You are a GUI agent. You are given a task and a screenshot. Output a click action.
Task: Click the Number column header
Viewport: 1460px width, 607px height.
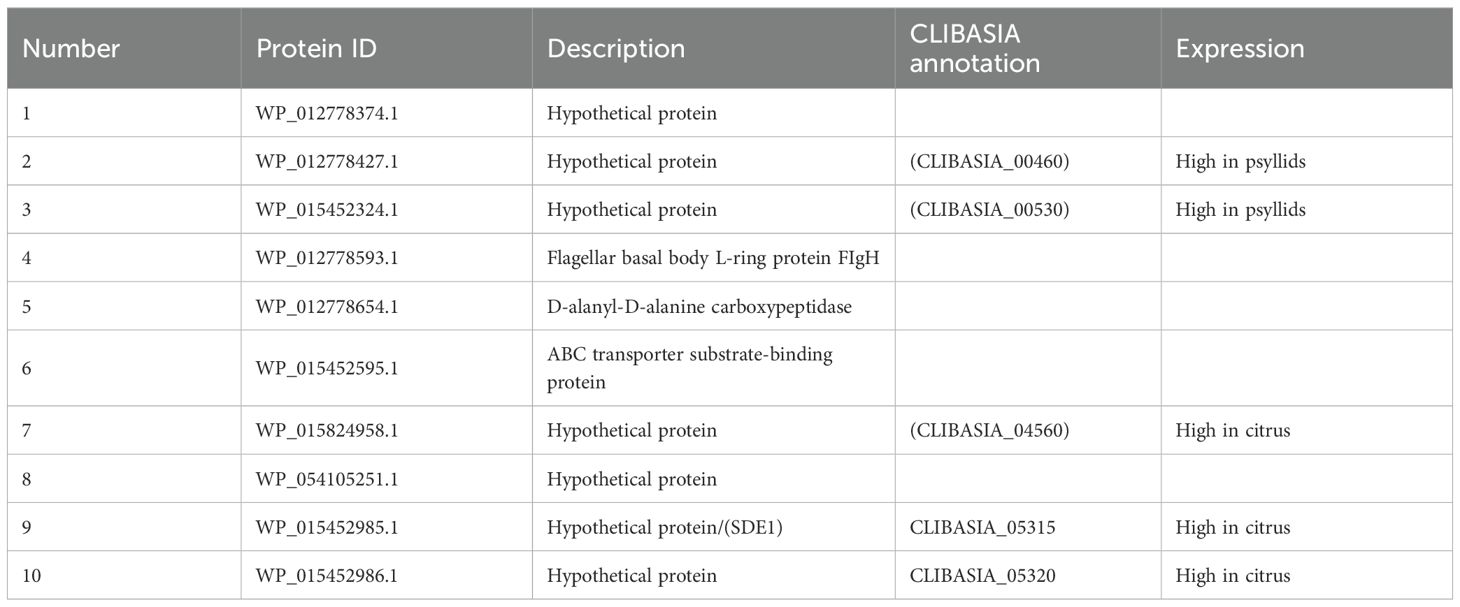(x=71, y=49)
